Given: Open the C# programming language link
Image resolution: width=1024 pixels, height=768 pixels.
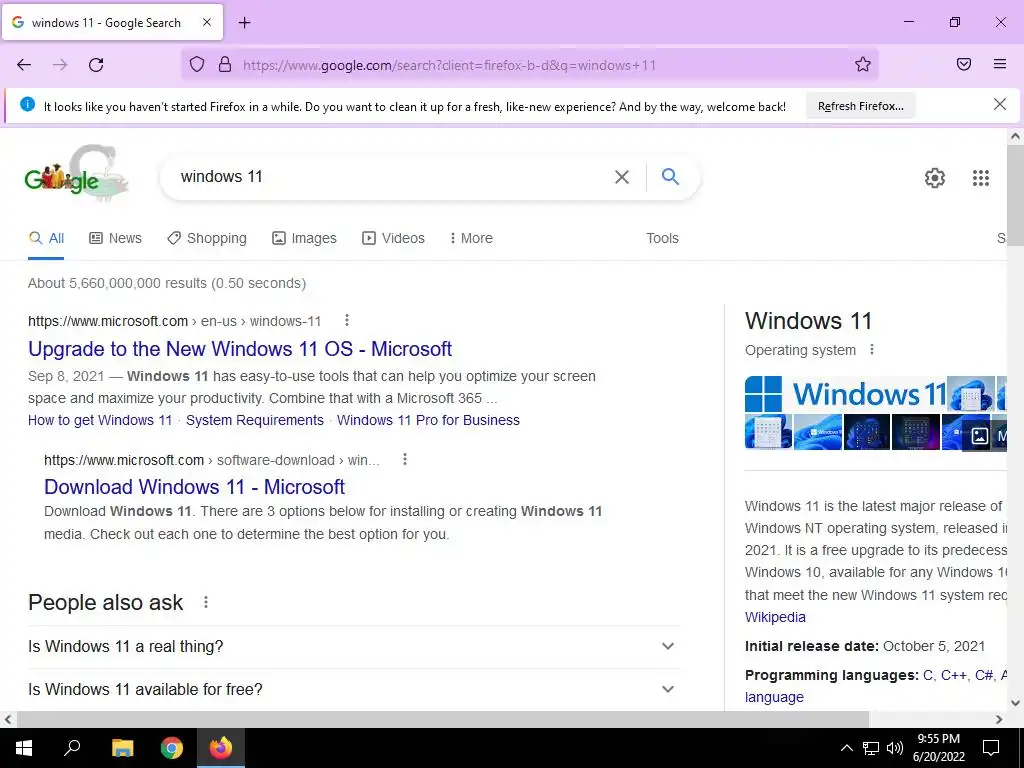Looking at the screenshot, I should coord(984,675).
